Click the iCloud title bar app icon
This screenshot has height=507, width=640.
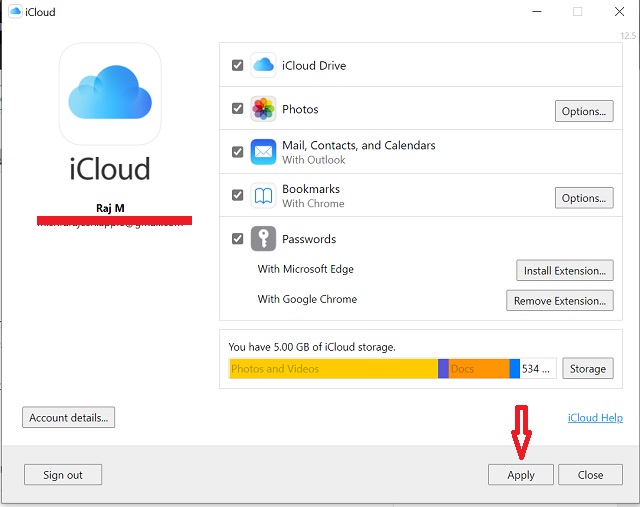click(15, 11)
